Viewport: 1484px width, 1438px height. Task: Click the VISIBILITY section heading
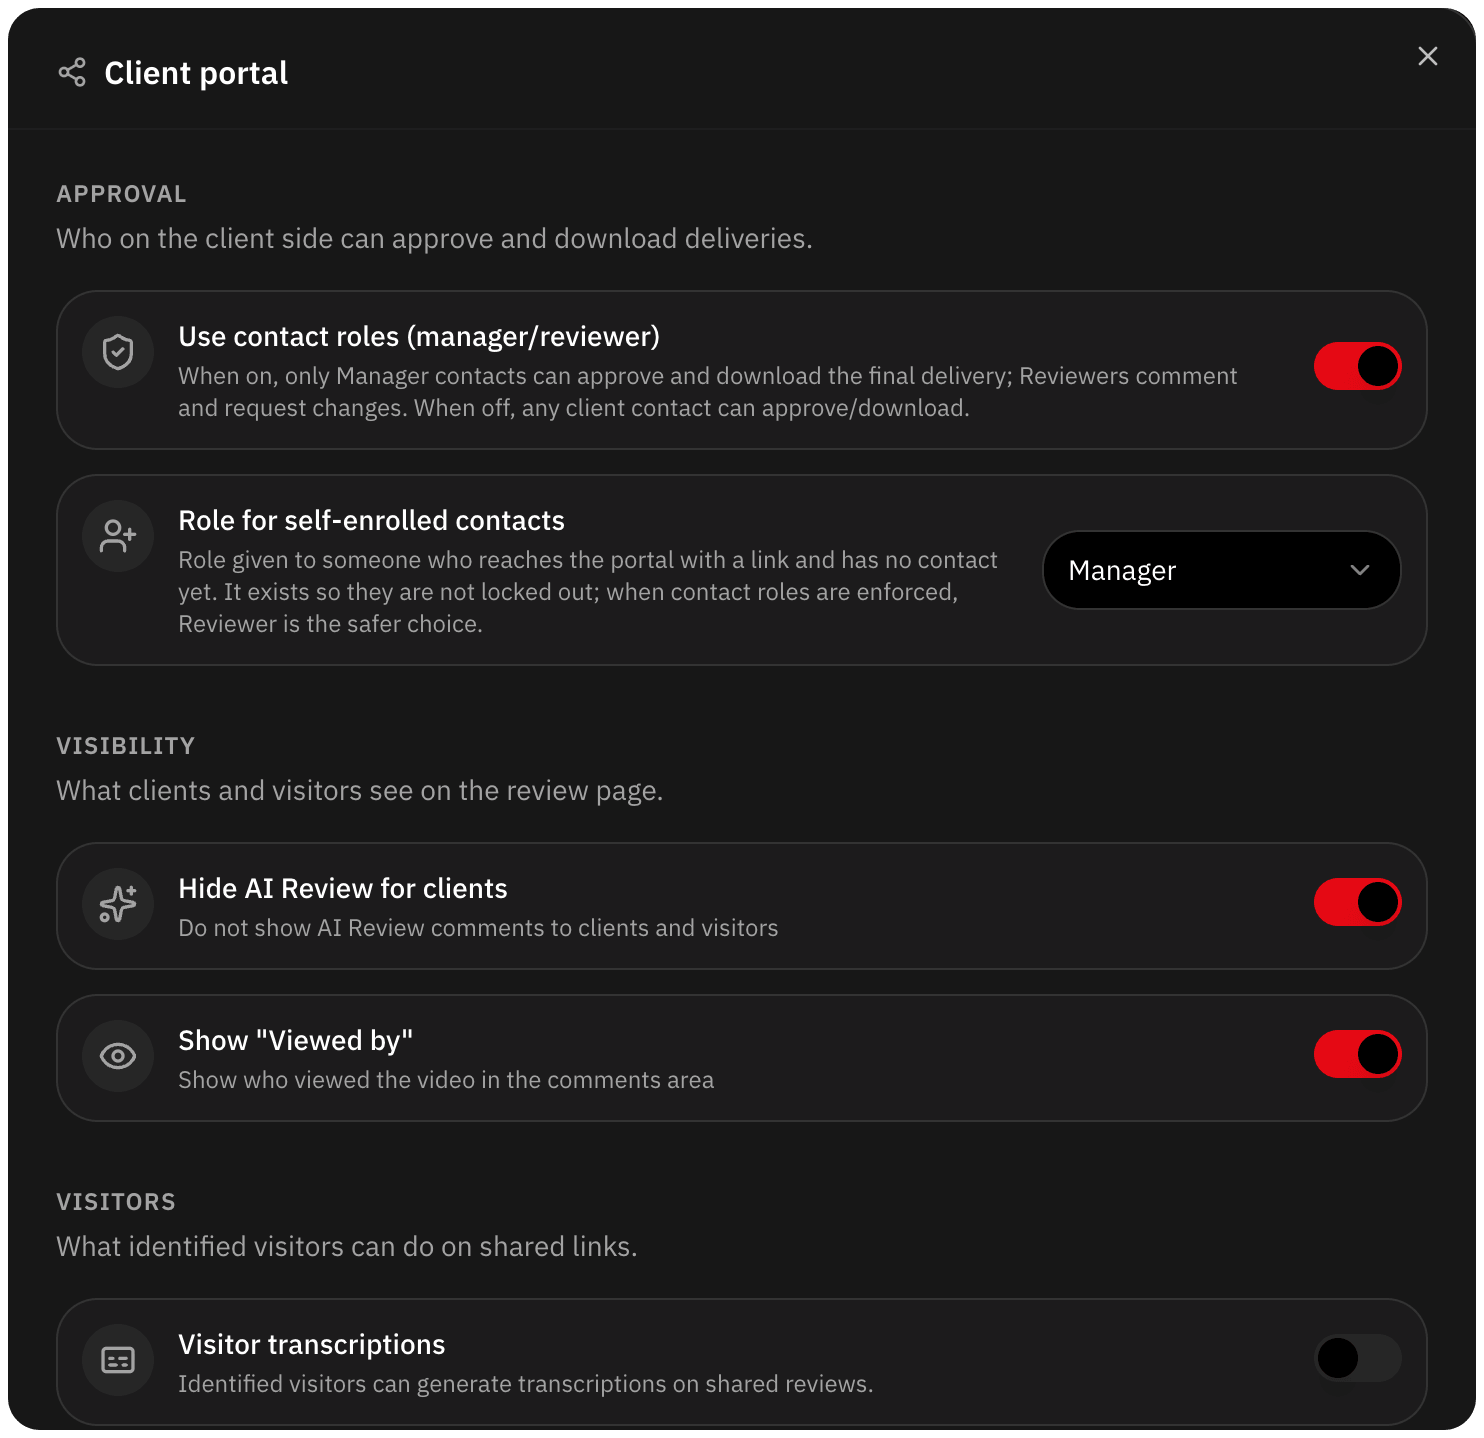(126, 746)
